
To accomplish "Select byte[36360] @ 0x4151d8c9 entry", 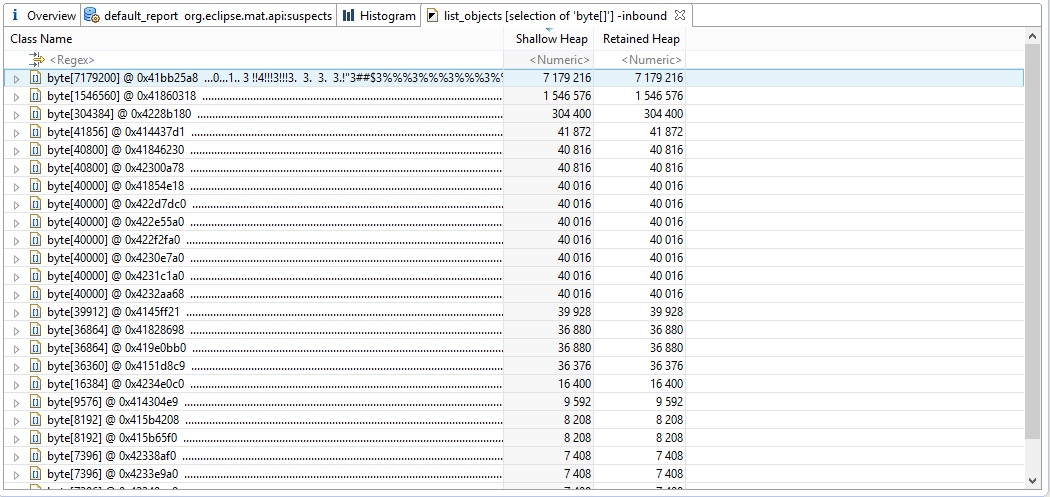I will coord(116,366).
